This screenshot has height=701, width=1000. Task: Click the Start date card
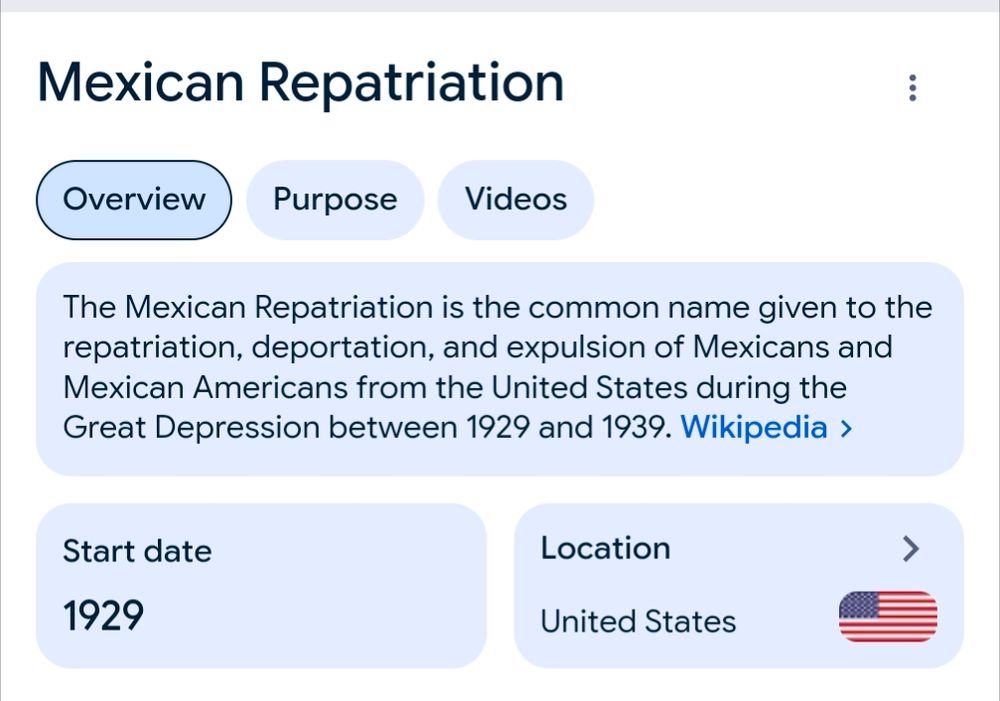click(261, 586)
